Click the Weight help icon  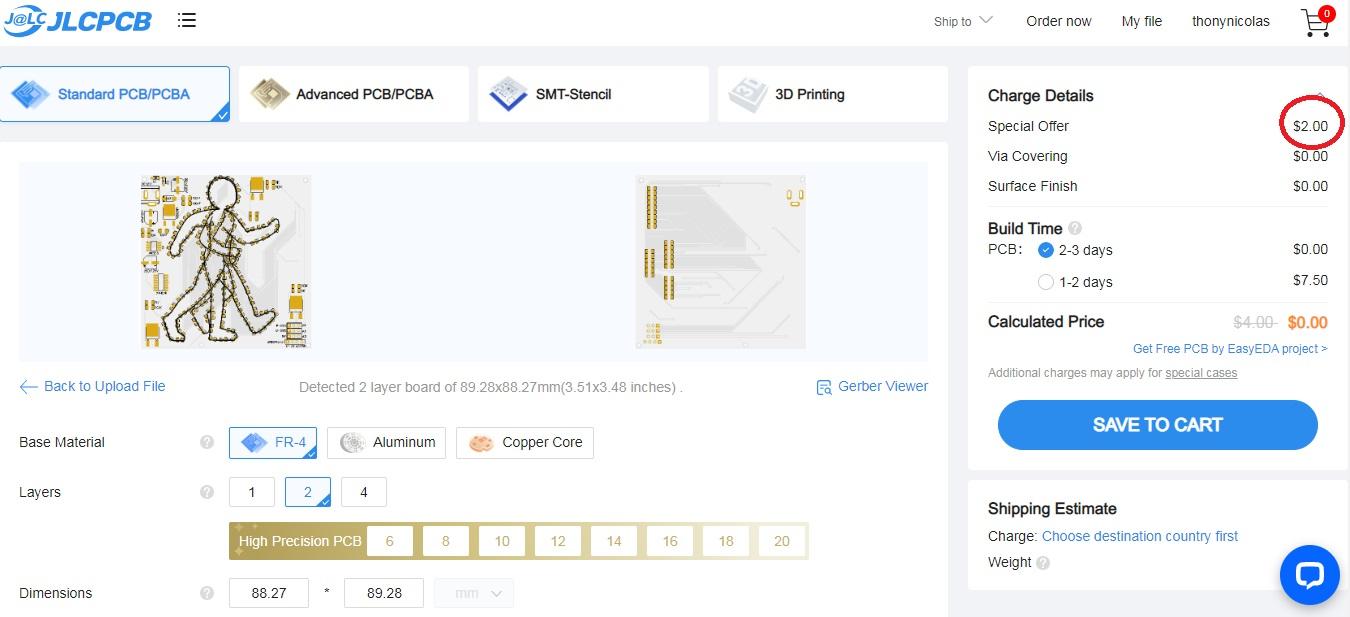point(1043,563)
